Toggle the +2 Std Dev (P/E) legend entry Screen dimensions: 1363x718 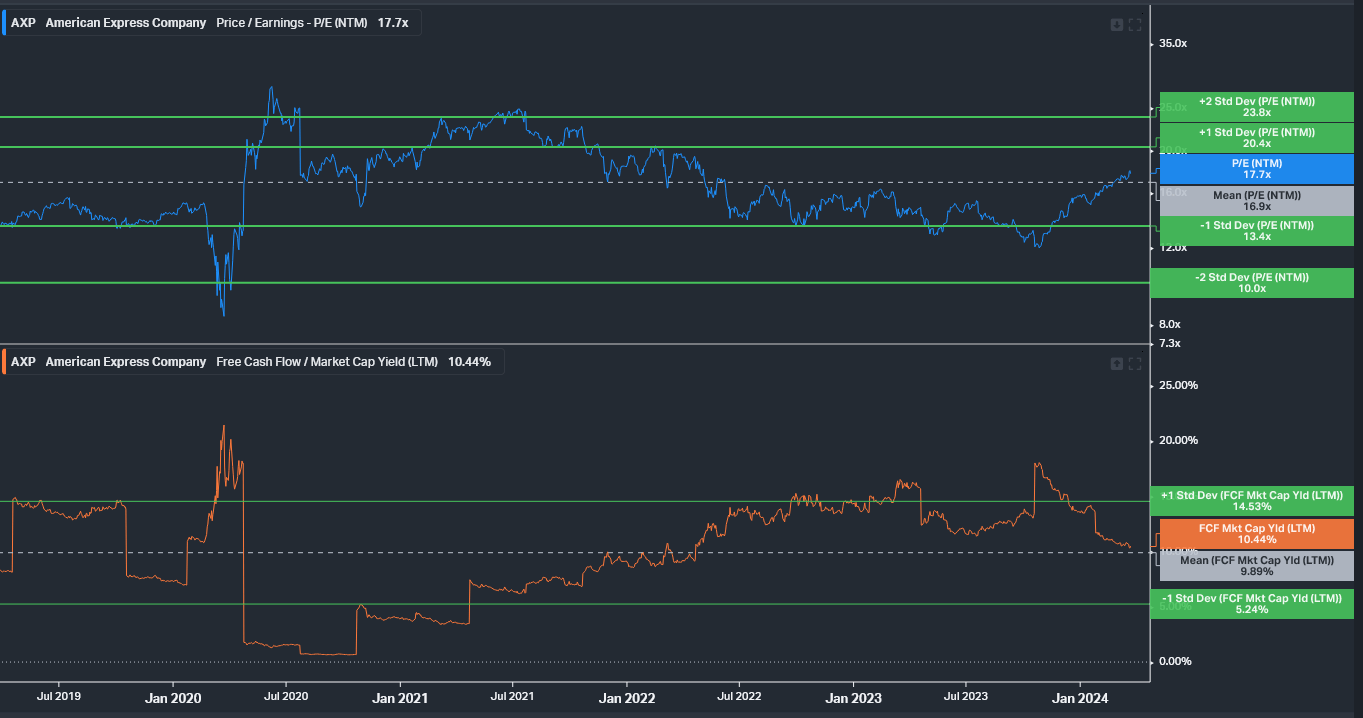tap(1253, 107)
